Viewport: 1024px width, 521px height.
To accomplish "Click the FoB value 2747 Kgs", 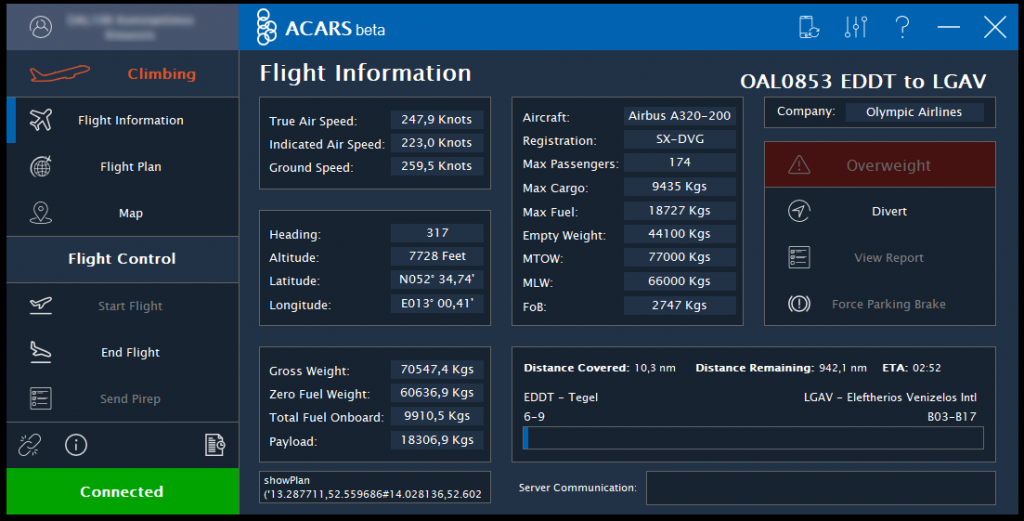I will (x=679, y=305).
